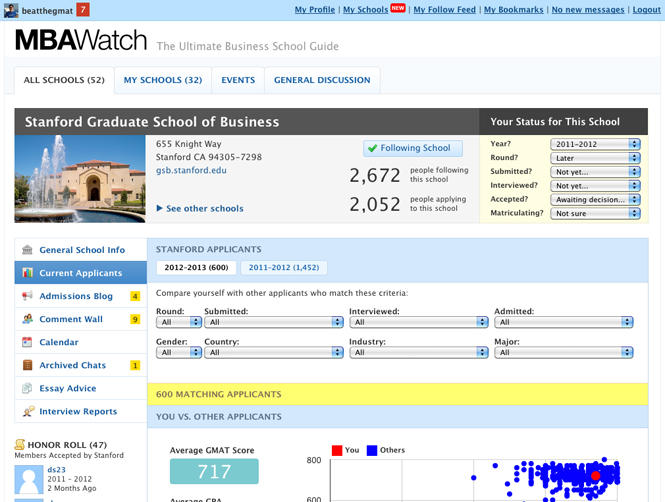This screenshot has width=665, height=502.
Task: Open the Industry filter dropdown
Action: point(419,352)
